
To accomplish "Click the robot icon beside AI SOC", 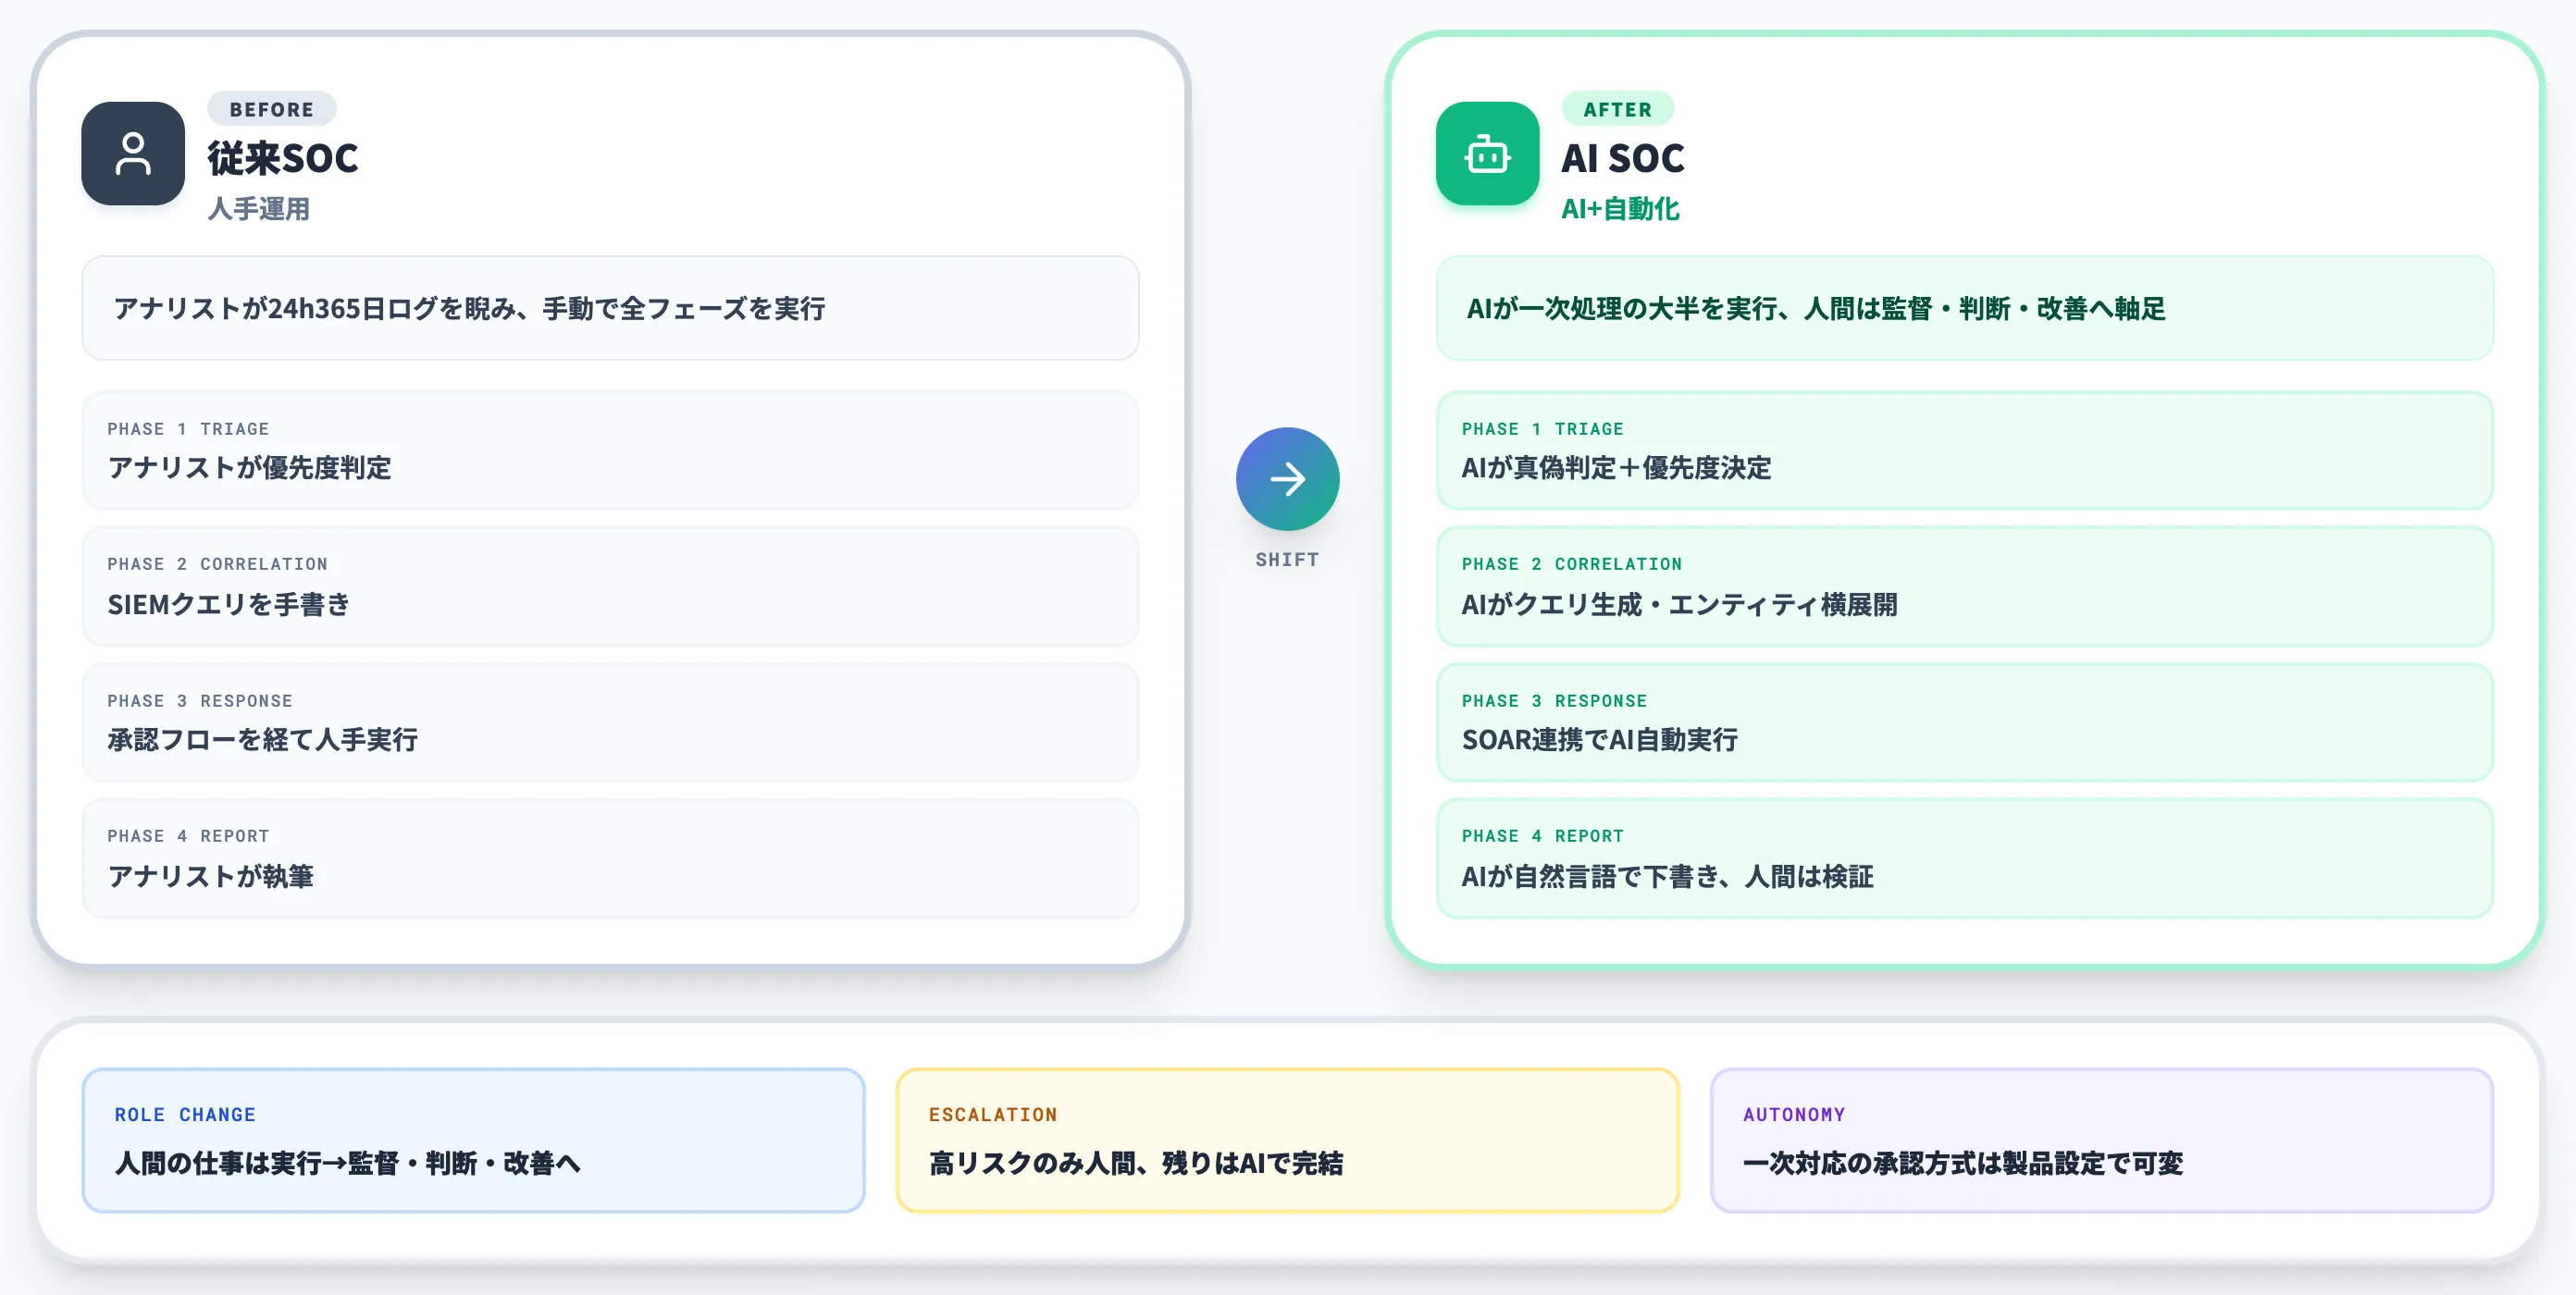I will click(x=1487, y=154).
